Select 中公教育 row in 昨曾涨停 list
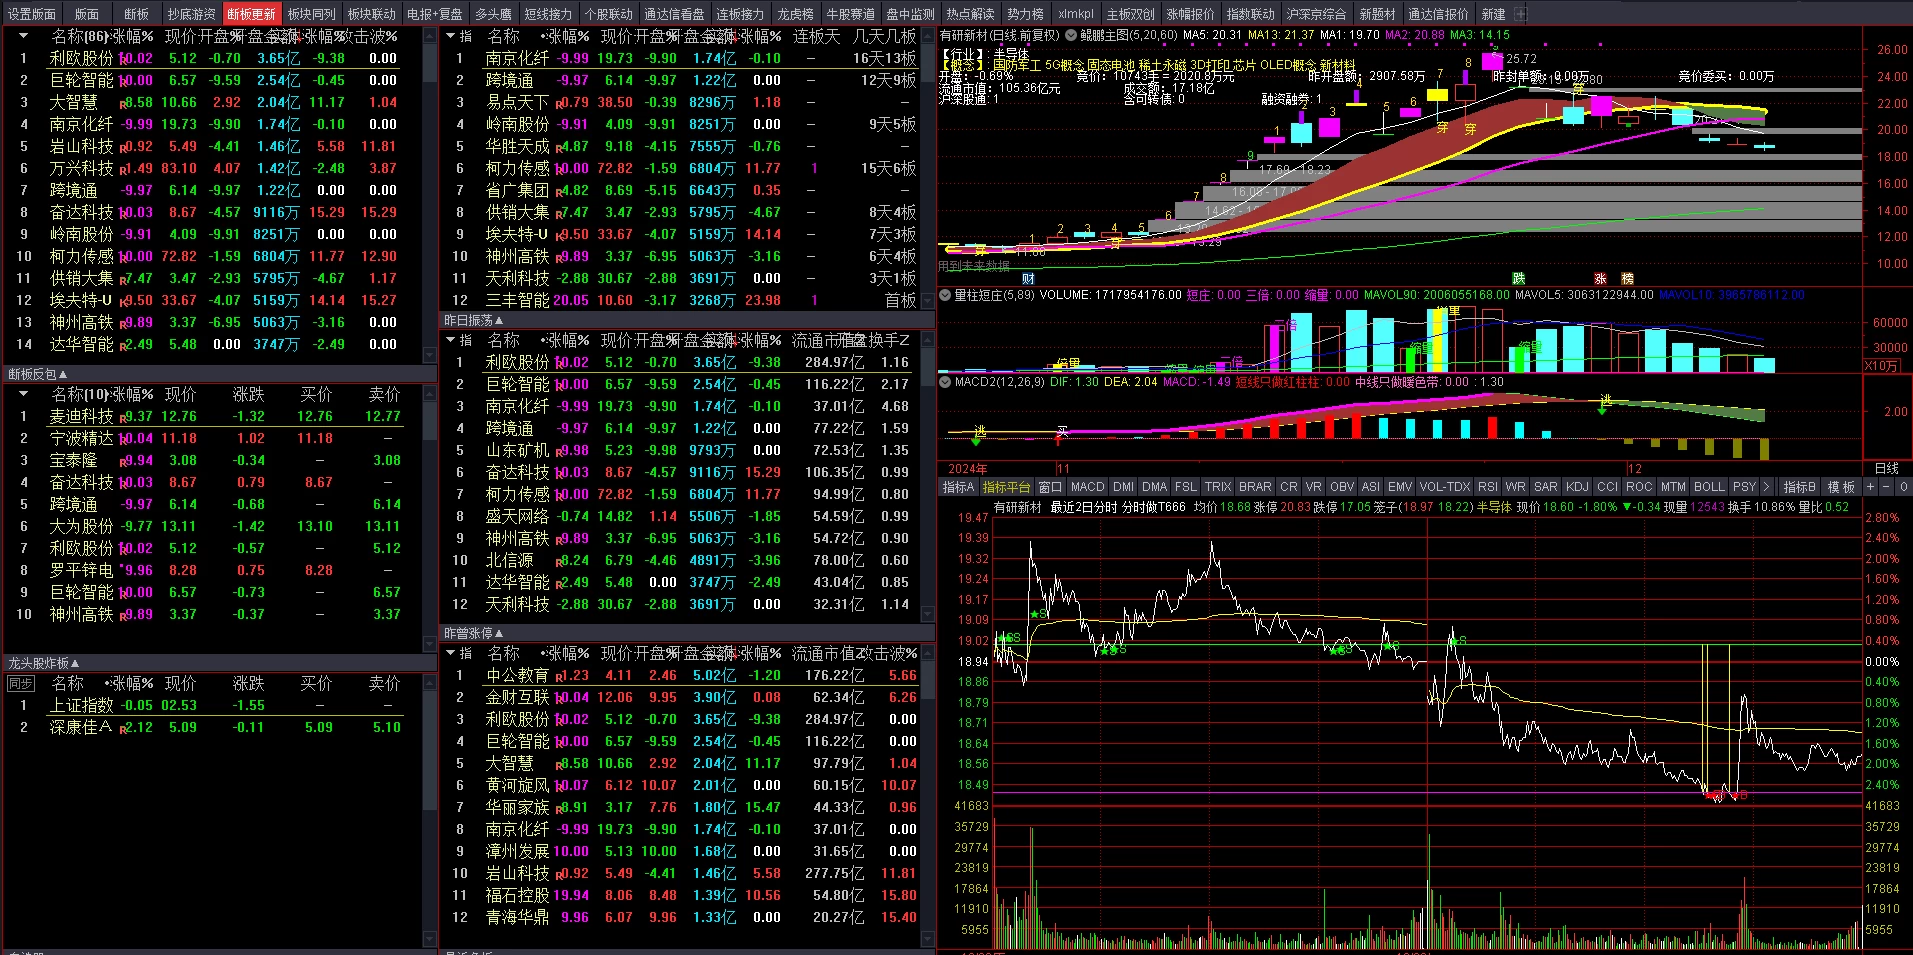 tap(680, 675)
